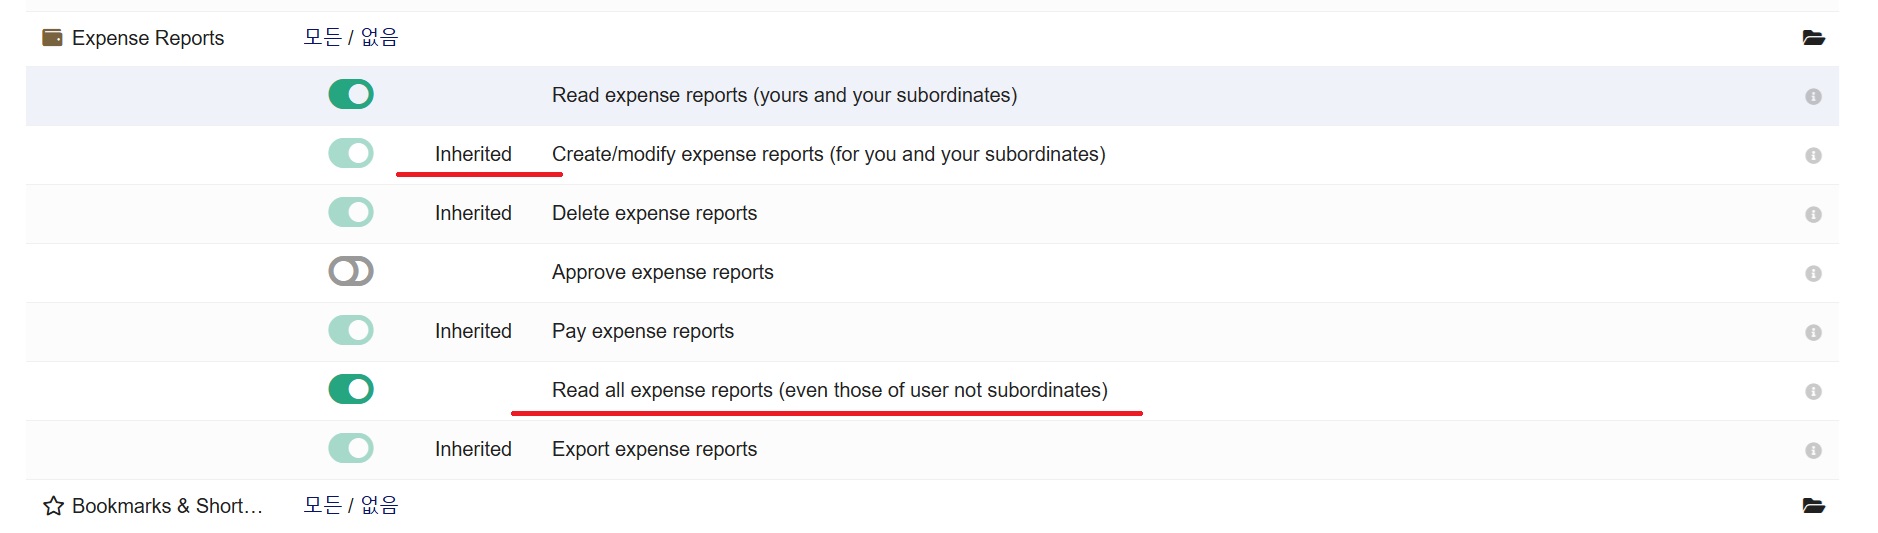Enable the Approve expense reports permission
This screenshot has height=533, width=1878.
pyautogui.click(x=351, y=271)
